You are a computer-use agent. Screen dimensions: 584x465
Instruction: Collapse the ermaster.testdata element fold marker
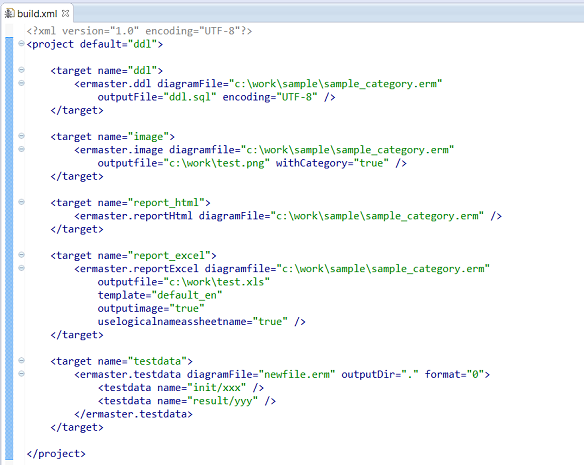(21, 373)
